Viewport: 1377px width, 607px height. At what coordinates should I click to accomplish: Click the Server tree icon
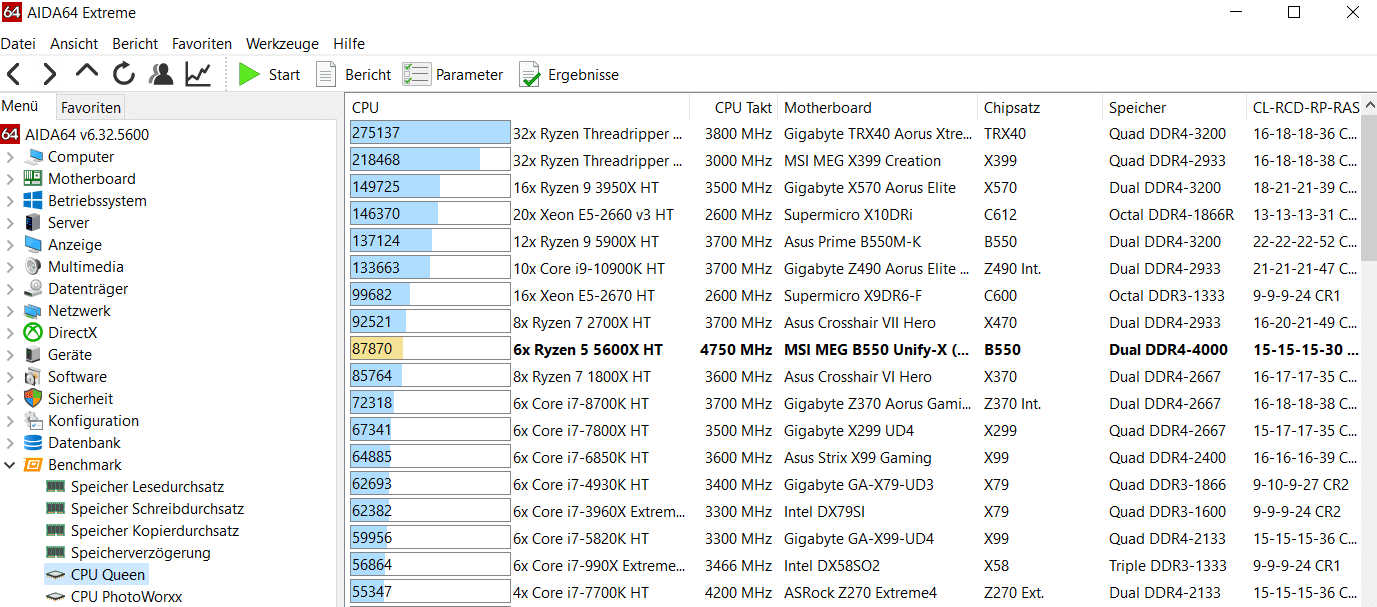pos(34,223)
